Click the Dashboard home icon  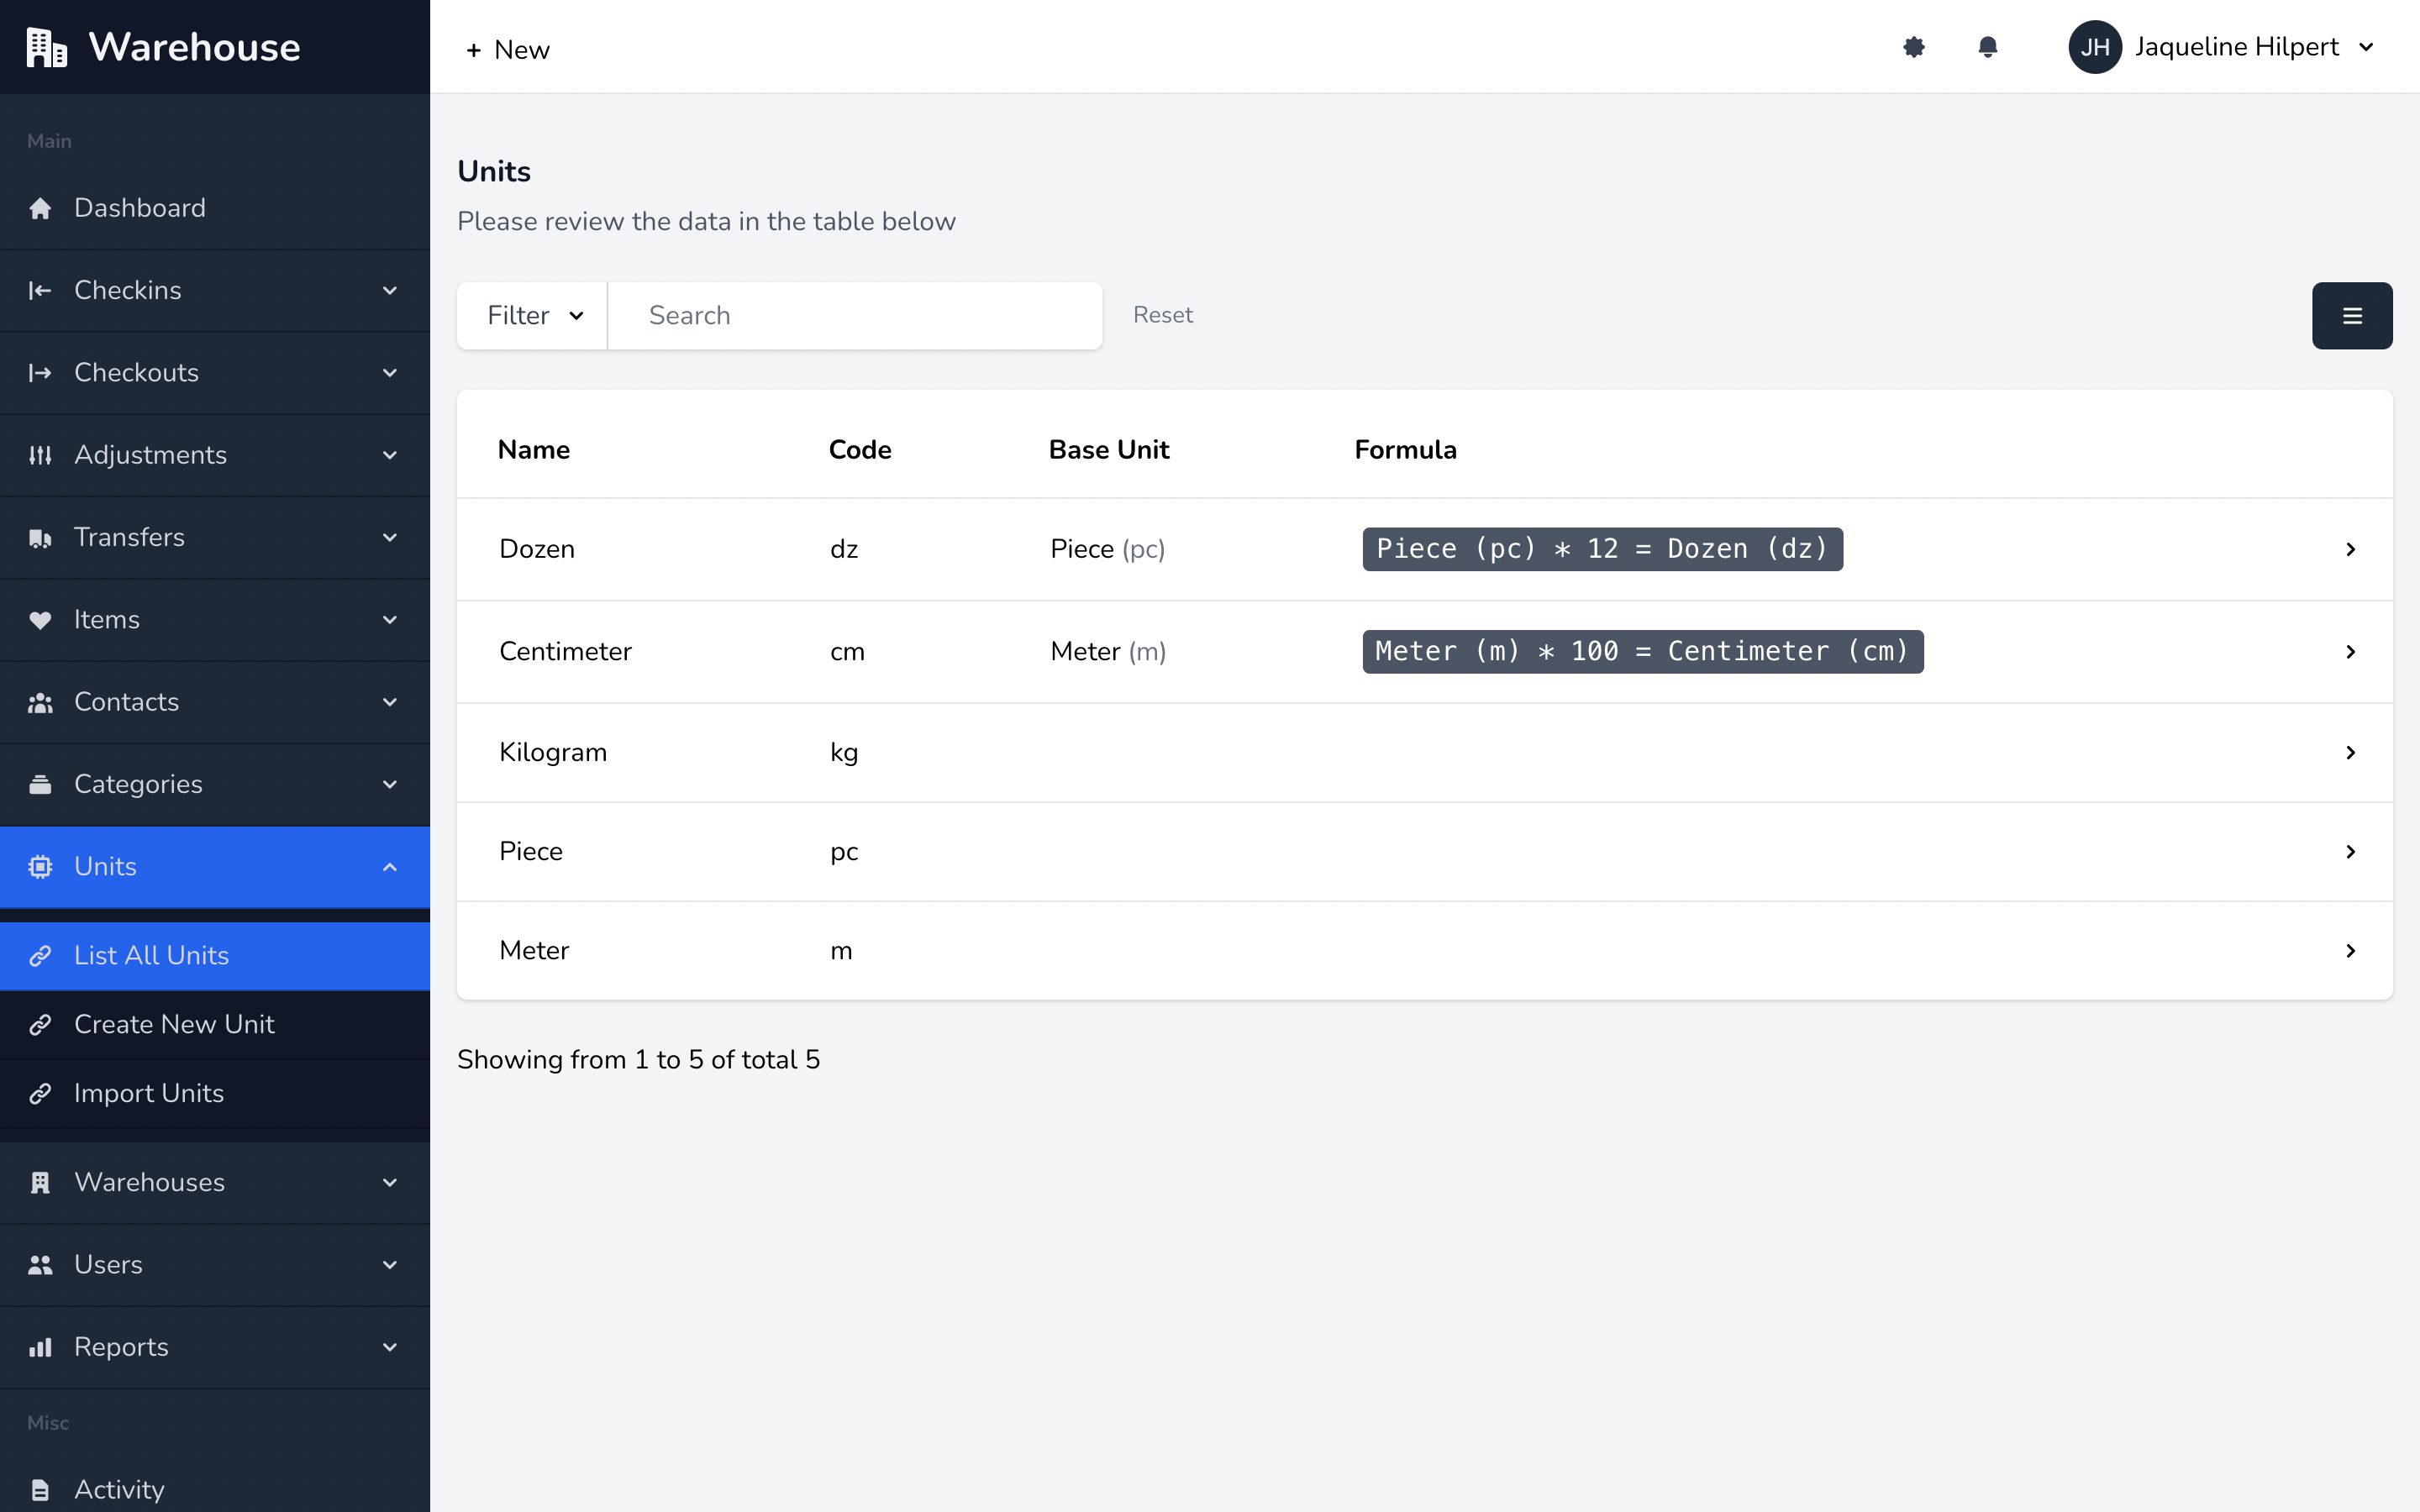pos(40,208)
